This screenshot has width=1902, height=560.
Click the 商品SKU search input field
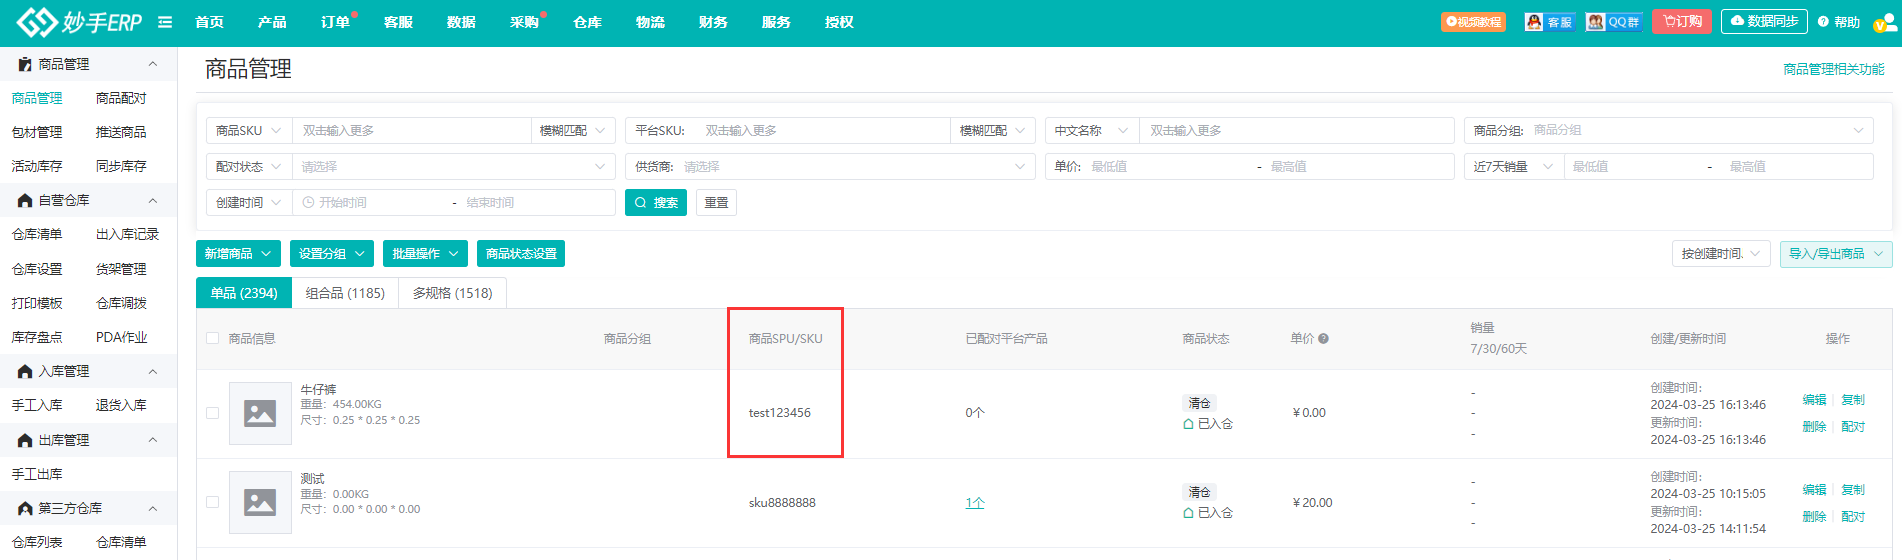pos(411,131)
